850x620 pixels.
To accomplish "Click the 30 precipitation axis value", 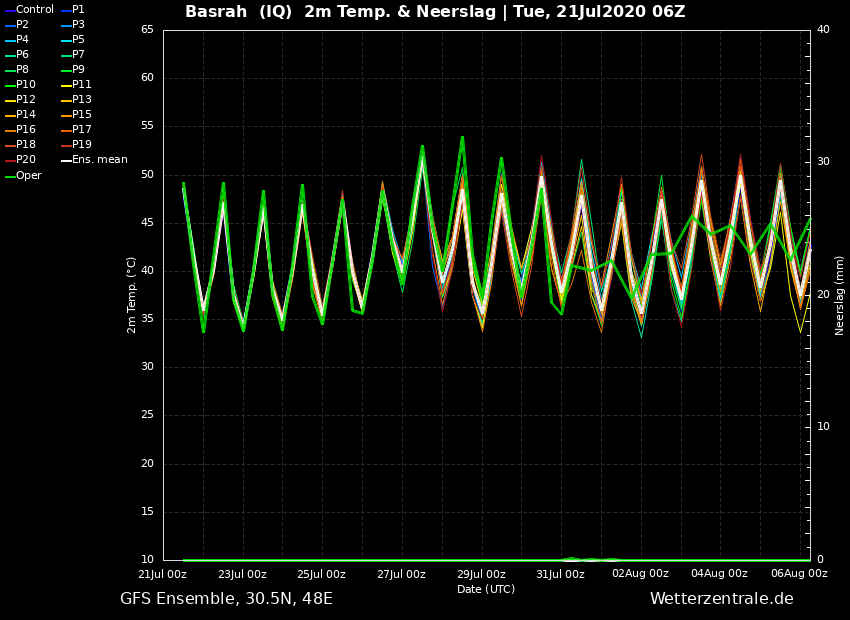I will [823, 162].
